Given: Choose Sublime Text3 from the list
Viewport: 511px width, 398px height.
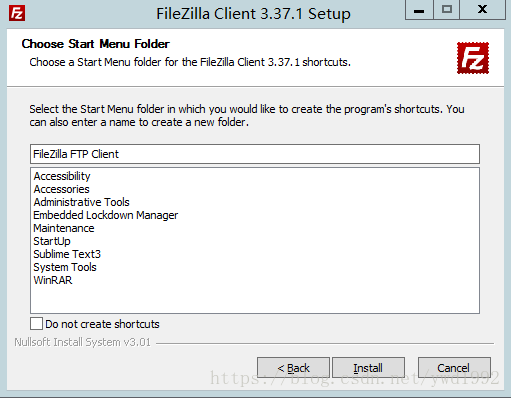Looking at the screenshot, I should (67, 254).
